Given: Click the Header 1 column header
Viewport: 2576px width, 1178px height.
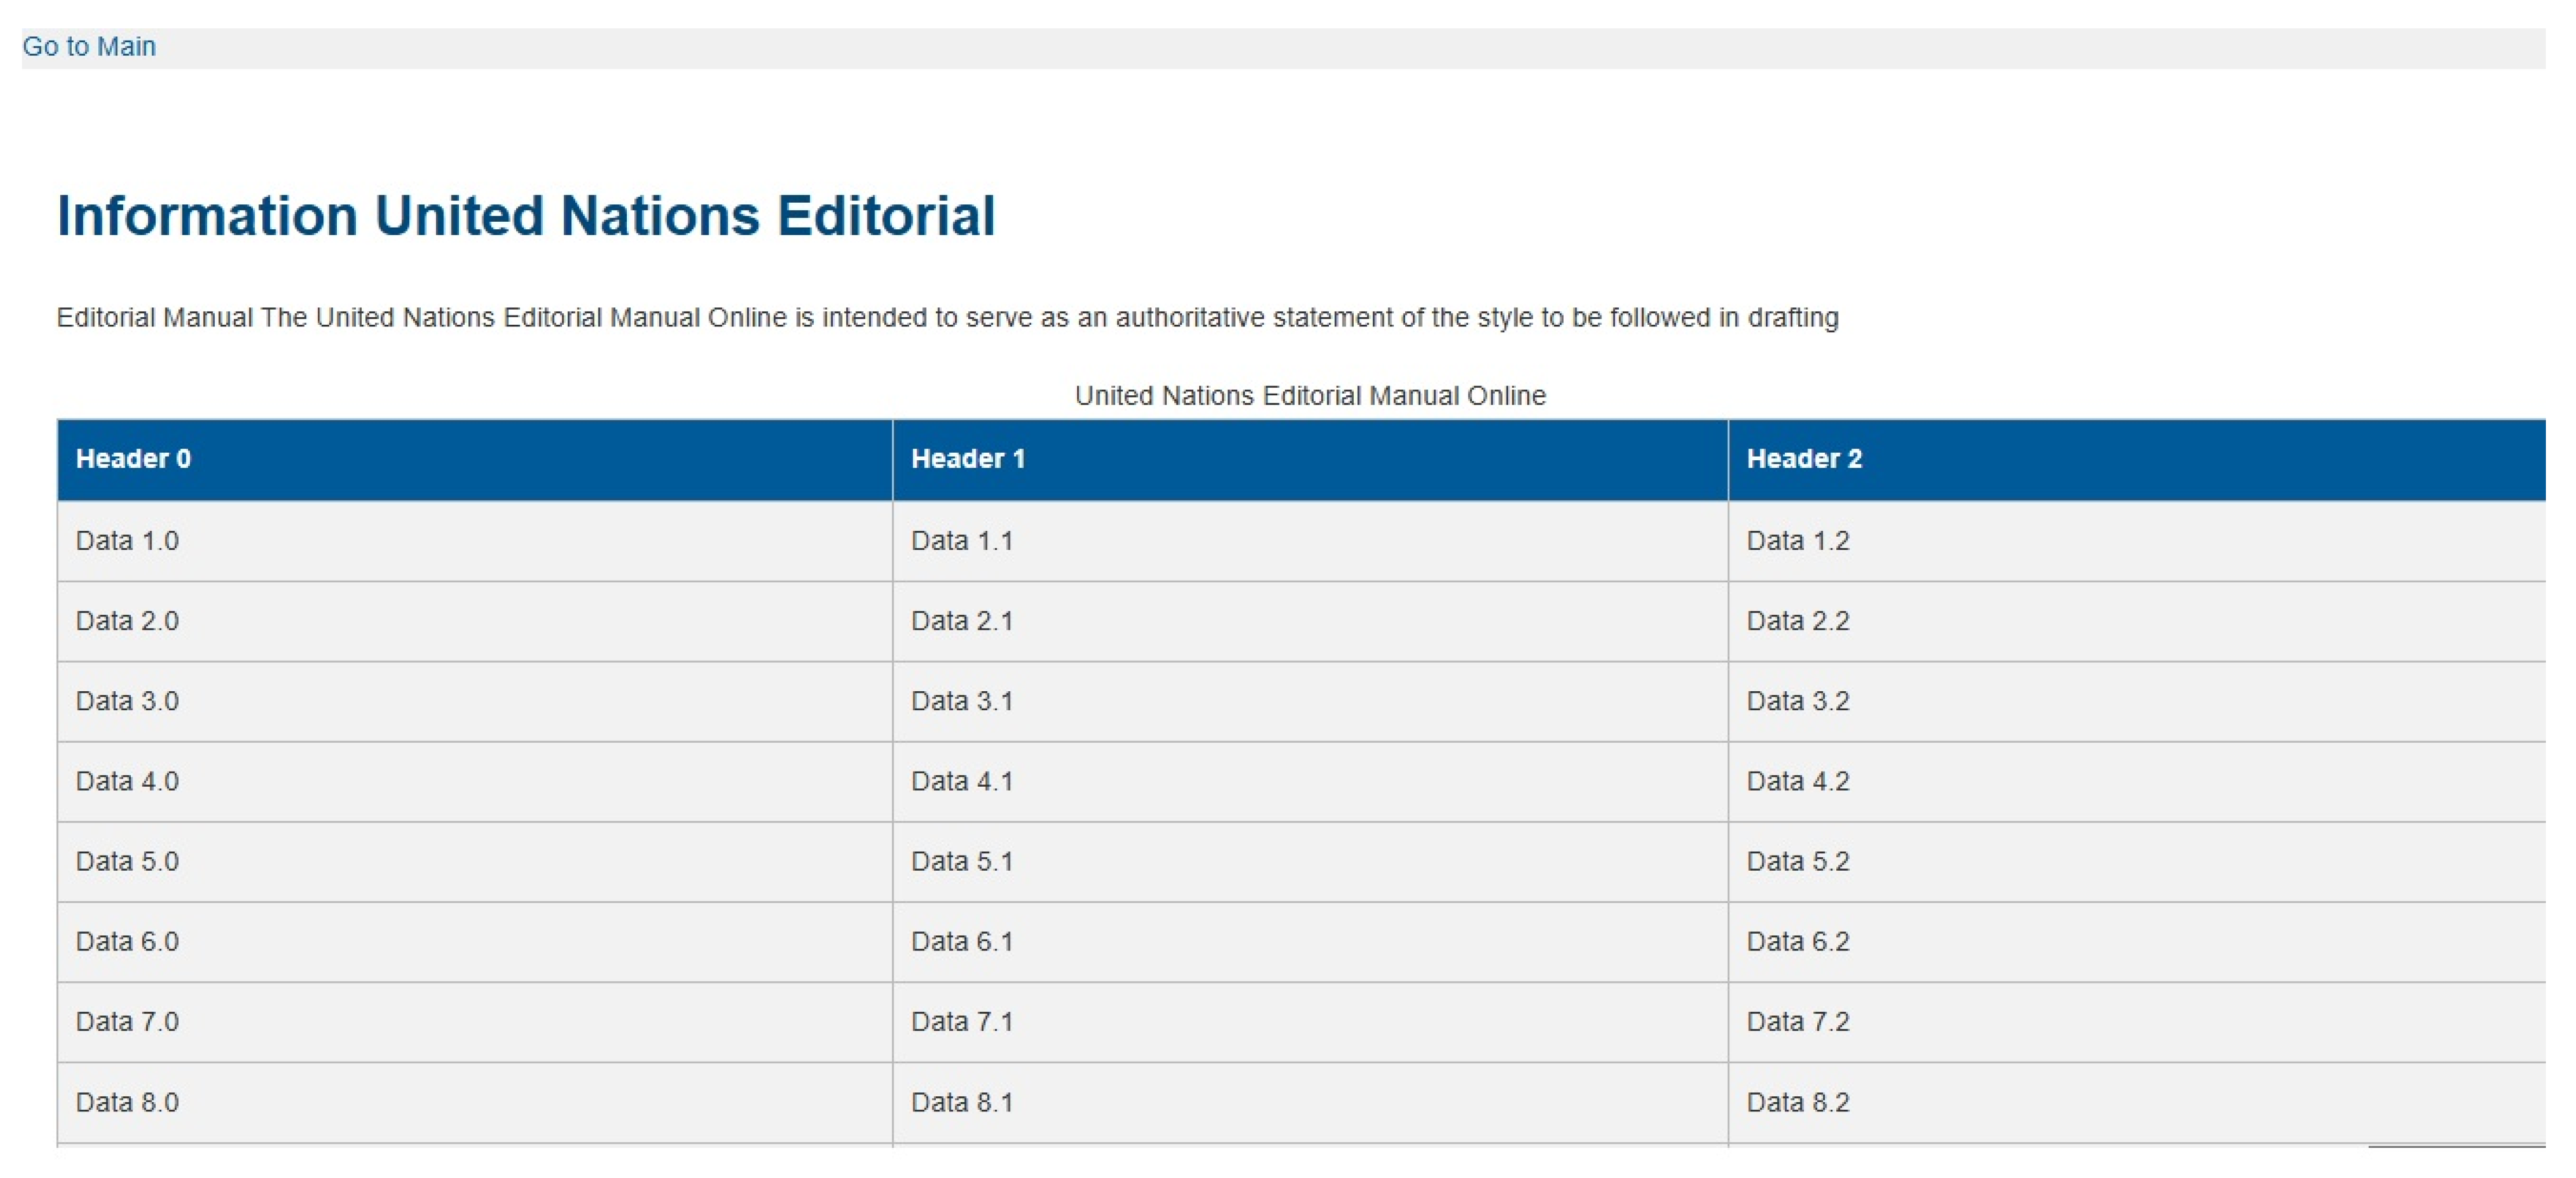Looking at the screenshot, I should 1311,460.
